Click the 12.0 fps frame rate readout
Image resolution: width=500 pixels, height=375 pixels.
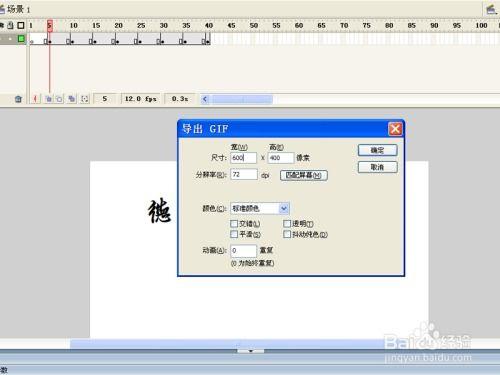tap(140, 99)
